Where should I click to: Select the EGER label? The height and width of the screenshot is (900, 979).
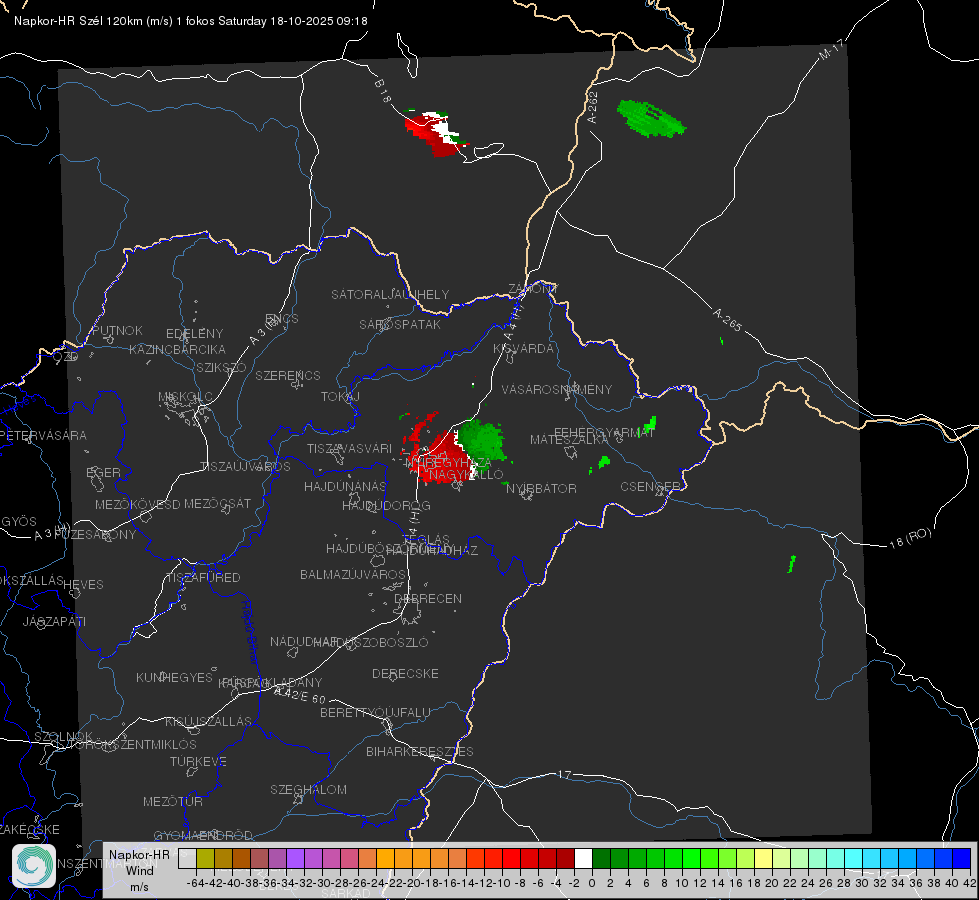pyautogui.click(x=104, y=473)
